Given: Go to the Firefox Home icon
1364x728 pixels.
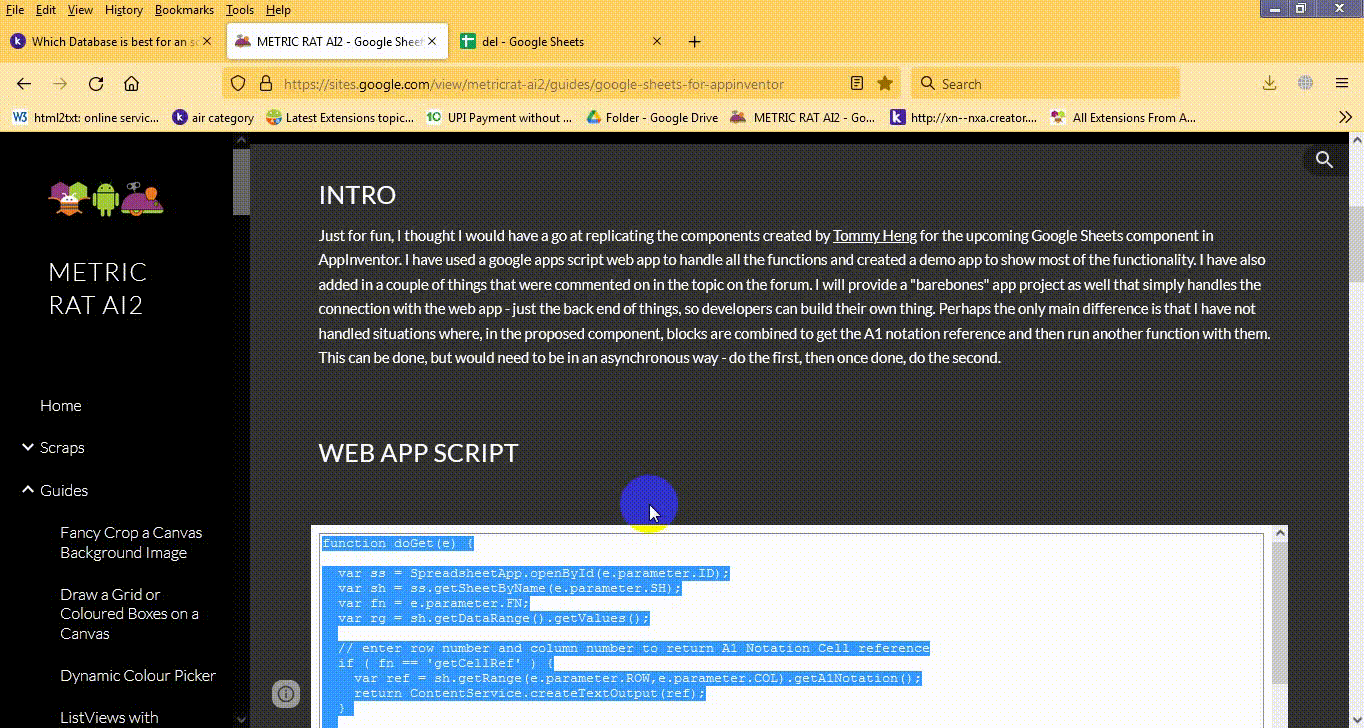Looking at the screenshot, I should click(x=131, y=84).
